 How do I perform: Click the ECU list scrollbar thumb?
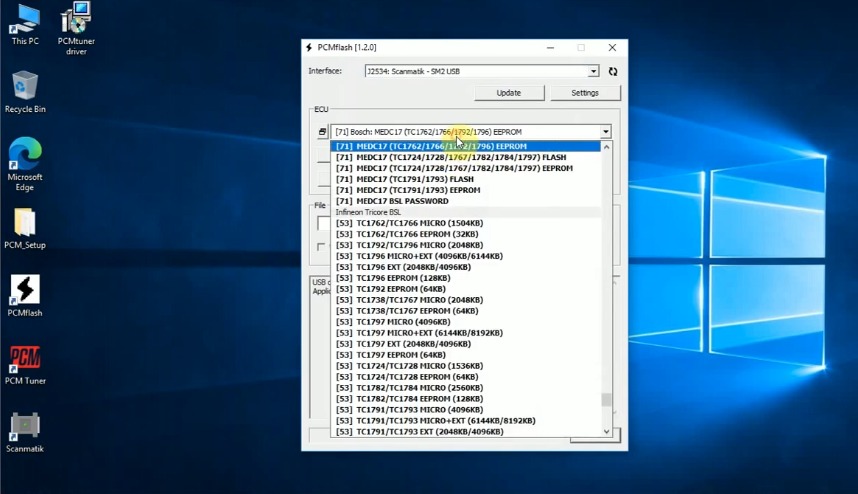pos(606,400)
